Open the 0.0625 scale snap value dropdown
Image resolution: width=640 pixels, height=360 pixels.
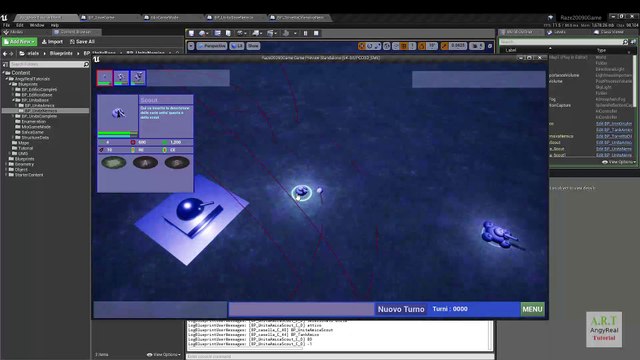pos(458,46)
